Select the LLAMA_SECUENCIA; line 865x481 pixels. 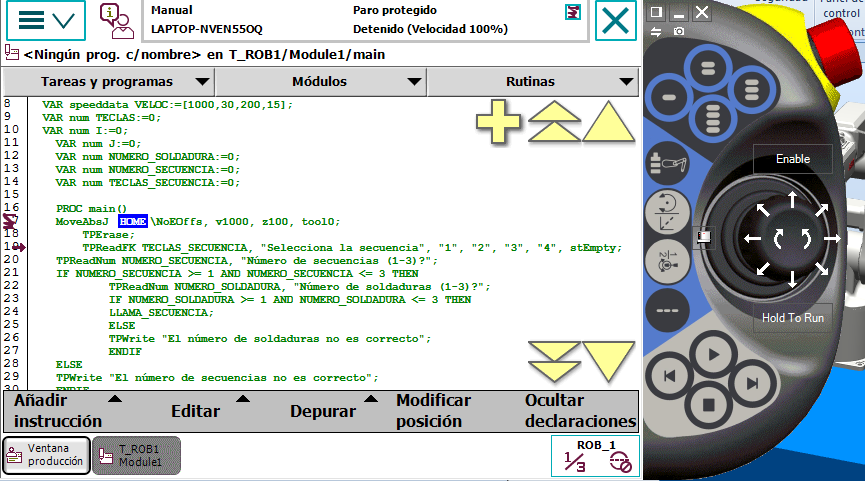[x=161, y=313]
